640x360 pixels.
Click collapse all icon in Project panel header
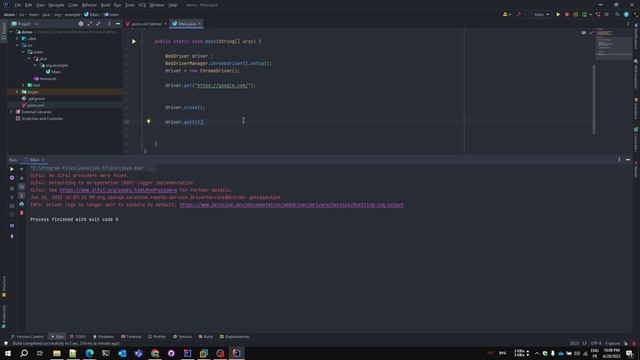pos(98,24)
